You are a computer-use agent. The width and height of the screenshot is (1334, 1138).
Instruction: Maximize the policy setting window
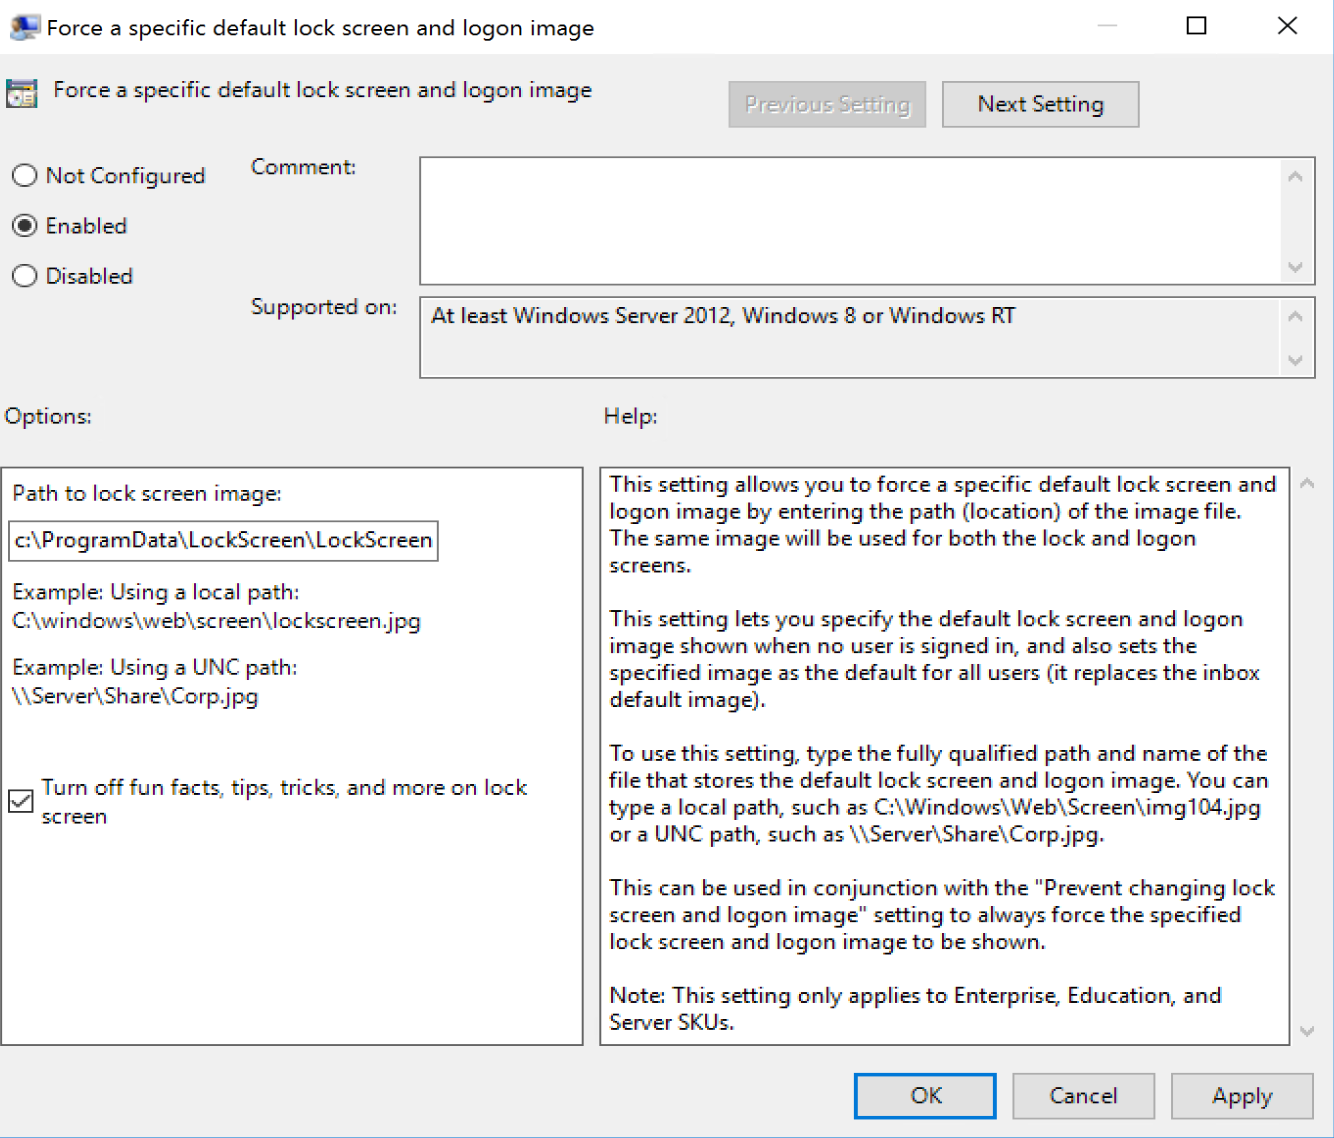pyautogui.click(x=1196, y=26)
